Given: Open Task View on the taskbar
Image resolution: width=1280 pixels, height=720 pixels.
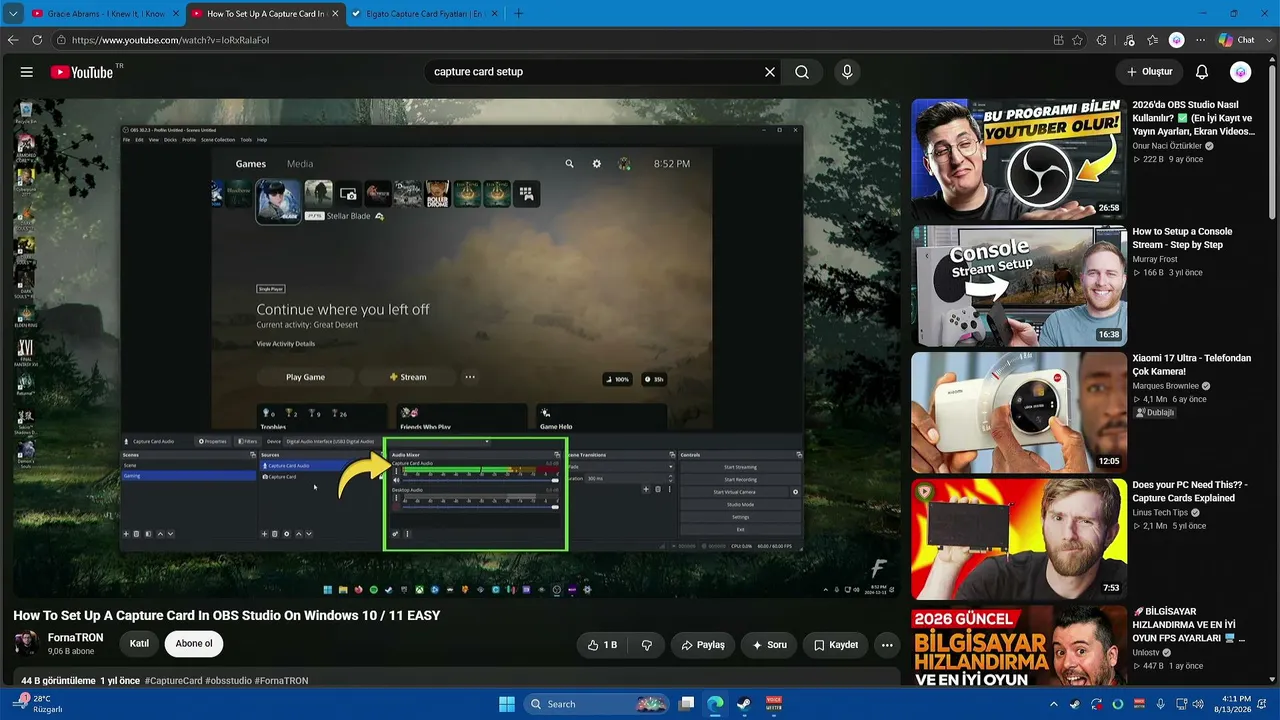Looking at the screenshot, I should tap(686, 704).
